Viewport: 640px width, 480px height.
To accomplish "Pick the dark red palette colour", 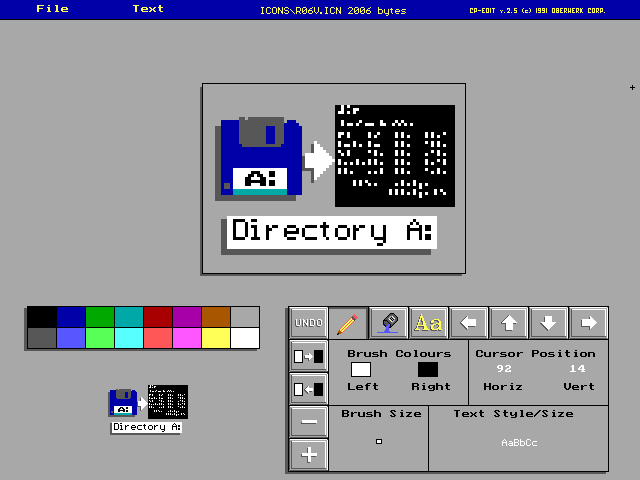I will tap(158, 317).
